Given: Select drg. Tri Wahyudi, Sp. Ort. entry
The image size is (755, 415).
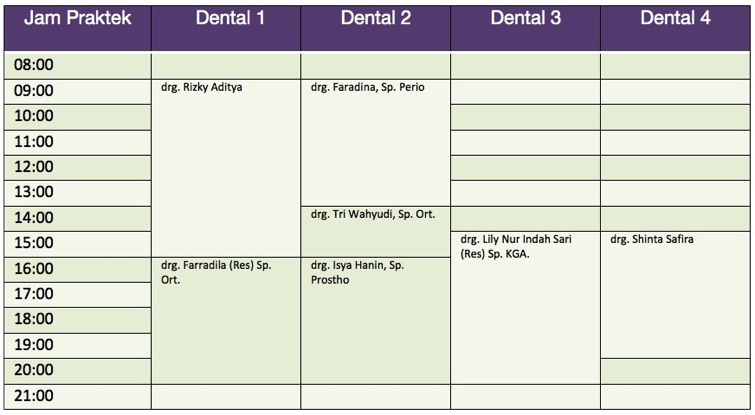Looking at the screenshot, I should pos(379,214).
